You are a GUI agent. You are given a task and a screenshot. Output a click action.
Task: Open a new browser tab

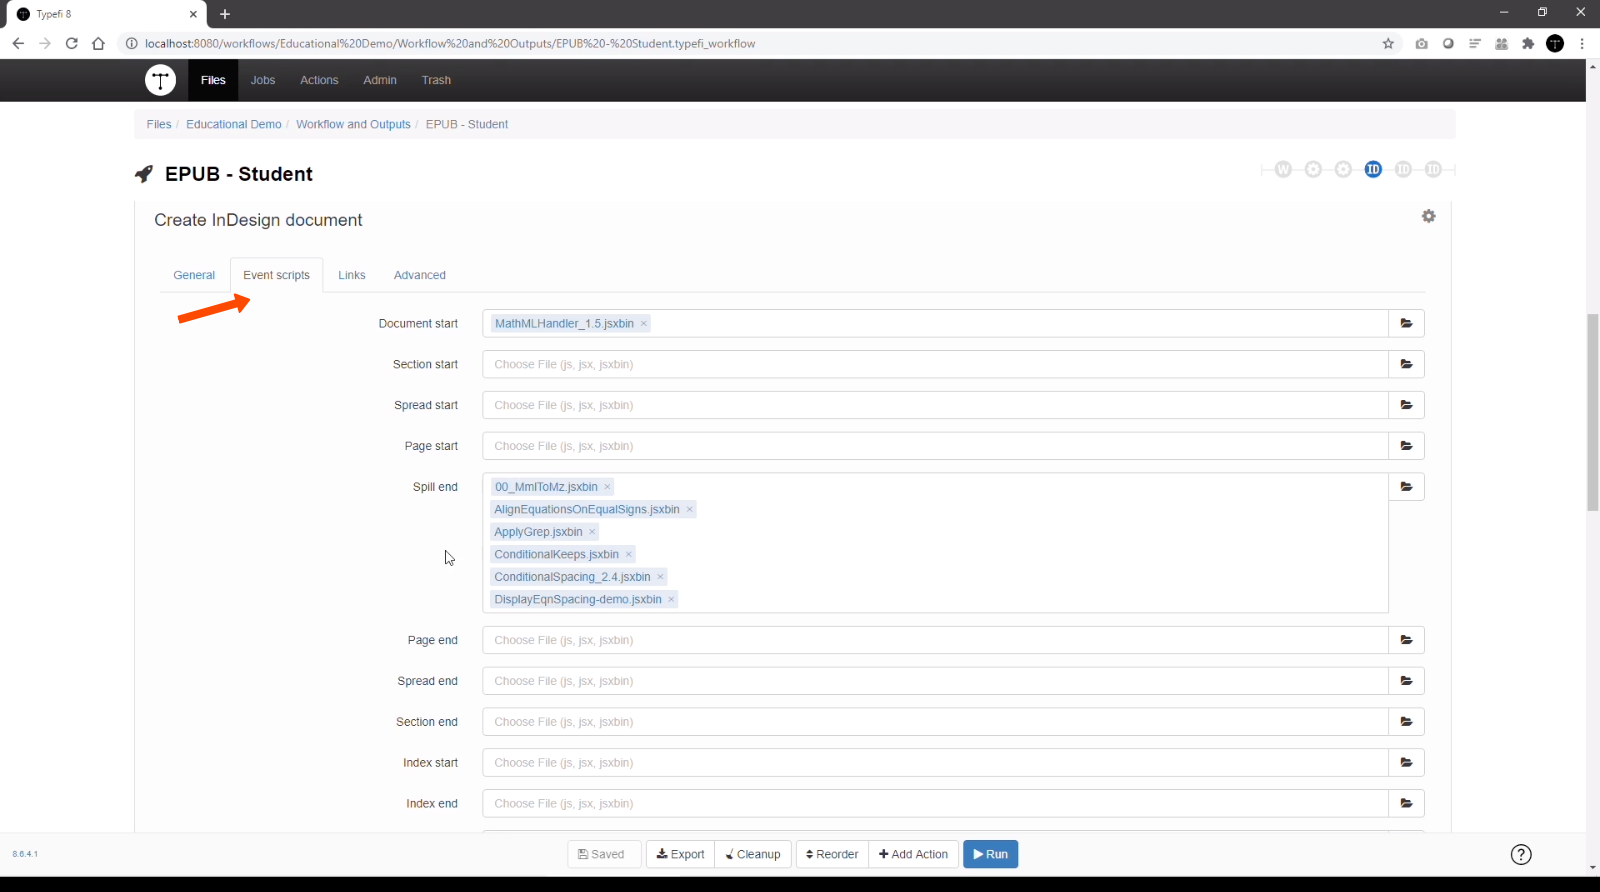(x=225, y=14)
